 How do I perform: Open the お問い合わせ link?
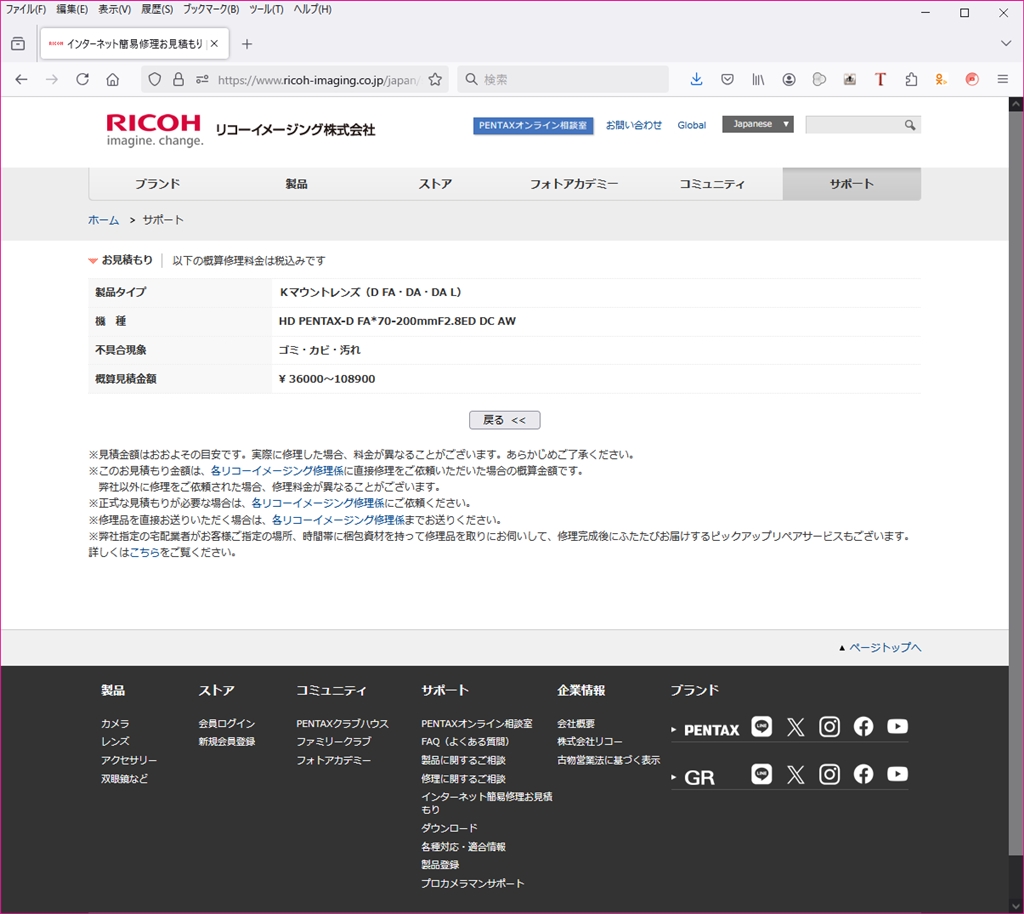[x=633, y=125]
